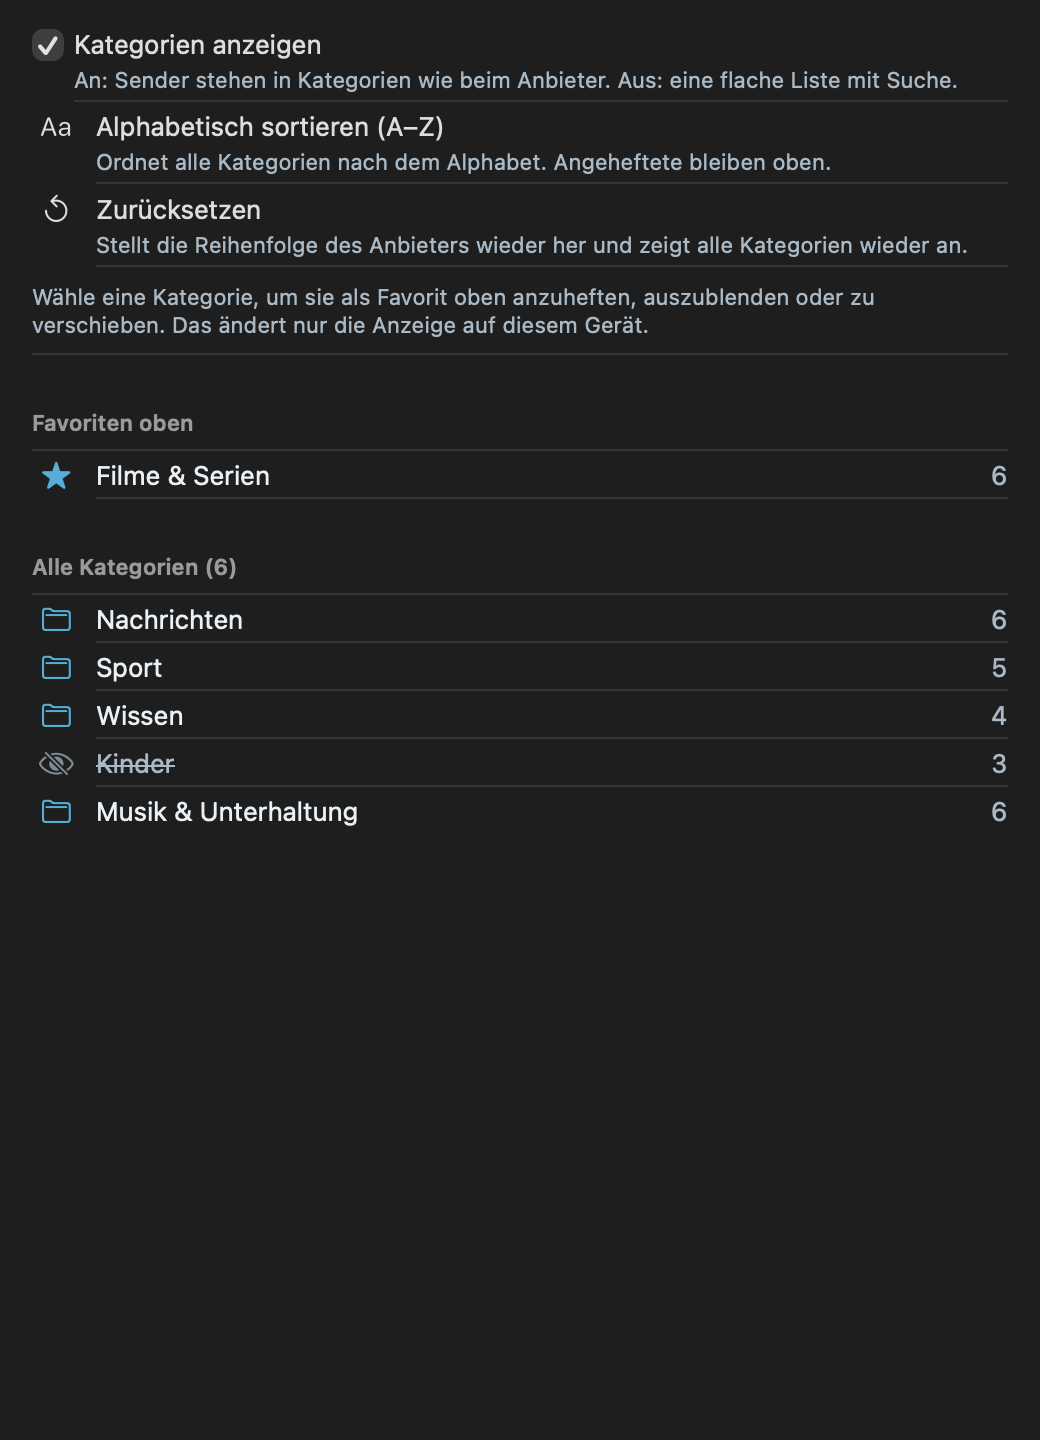
Task: Click the folder icon next to Nachrichten
Action: pos(56,620)
